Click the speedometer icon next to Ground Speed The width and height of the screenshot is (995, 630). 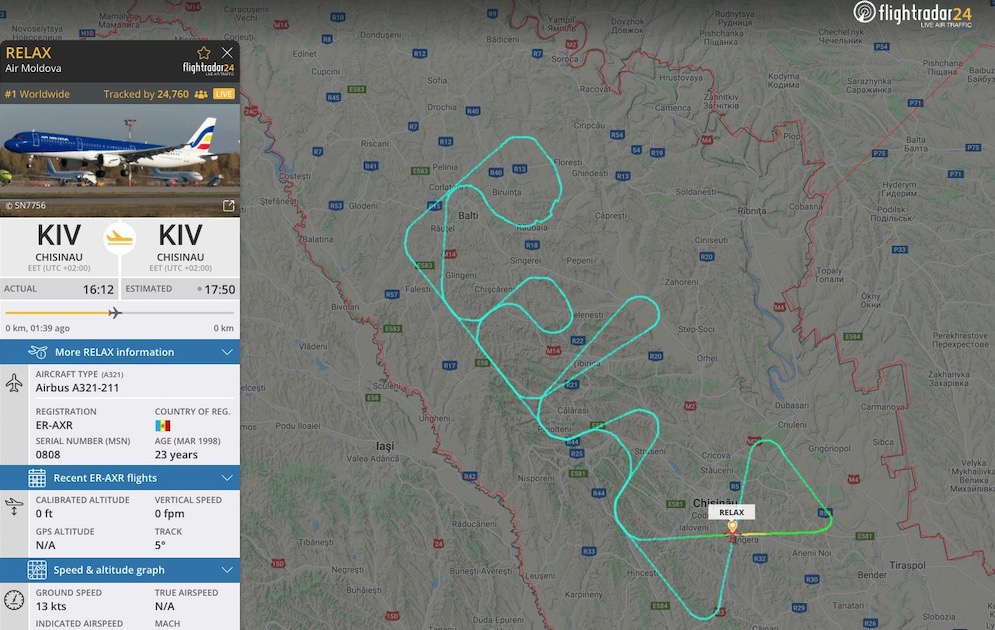(x=14, y=600)
